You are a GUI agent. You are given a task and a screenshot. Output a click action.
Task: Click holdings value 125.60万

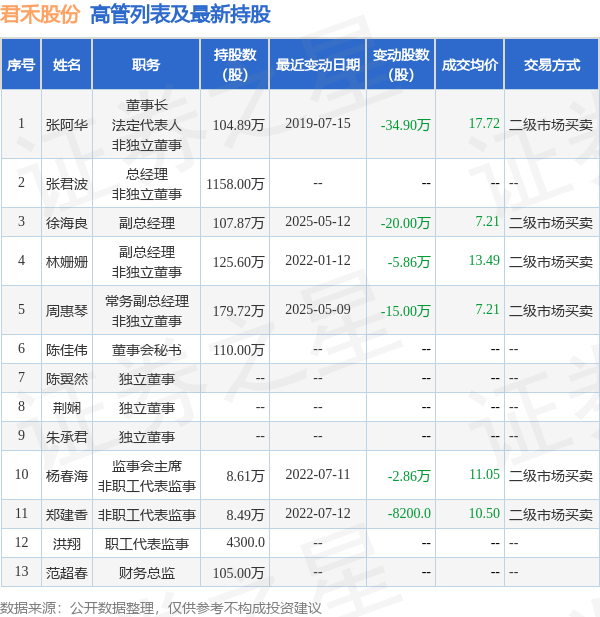(x=238, y=262)
